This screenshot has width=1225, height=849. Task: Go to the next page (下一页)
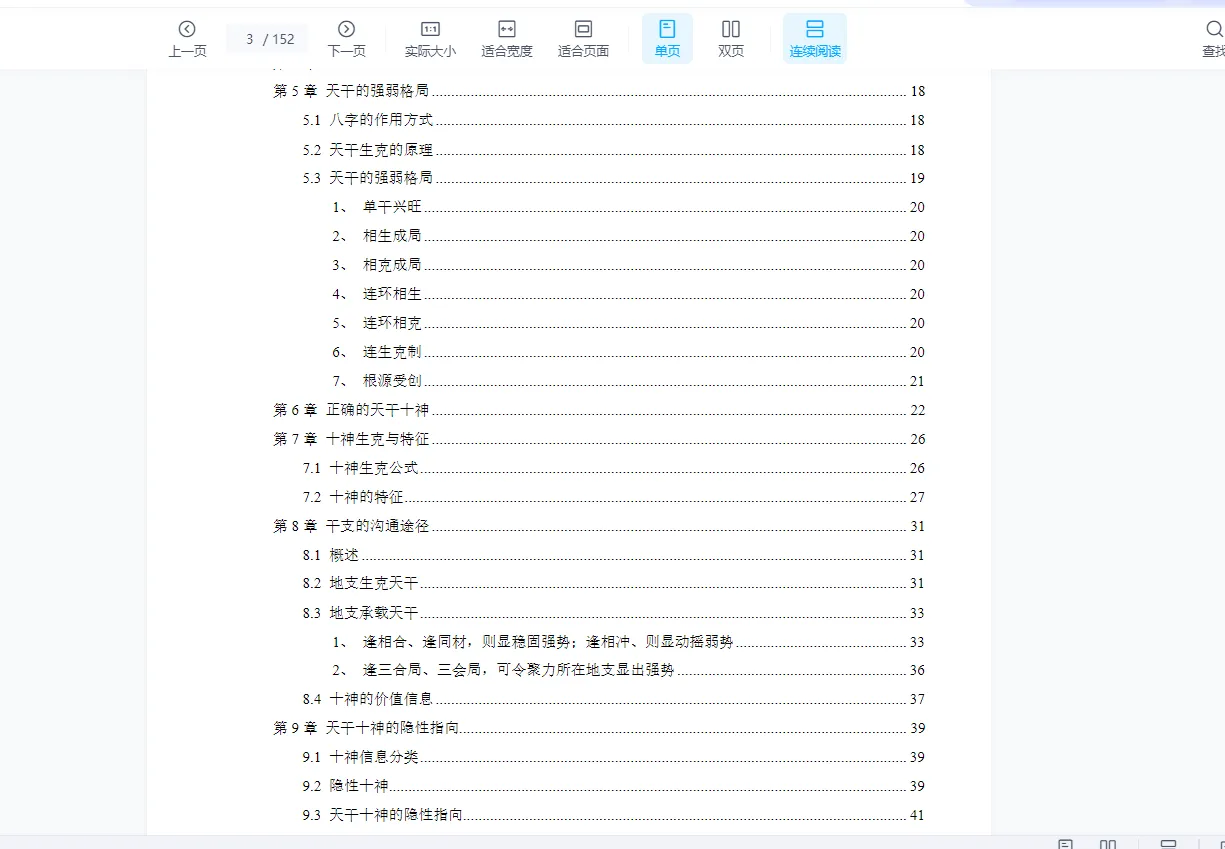click(346, 39)
